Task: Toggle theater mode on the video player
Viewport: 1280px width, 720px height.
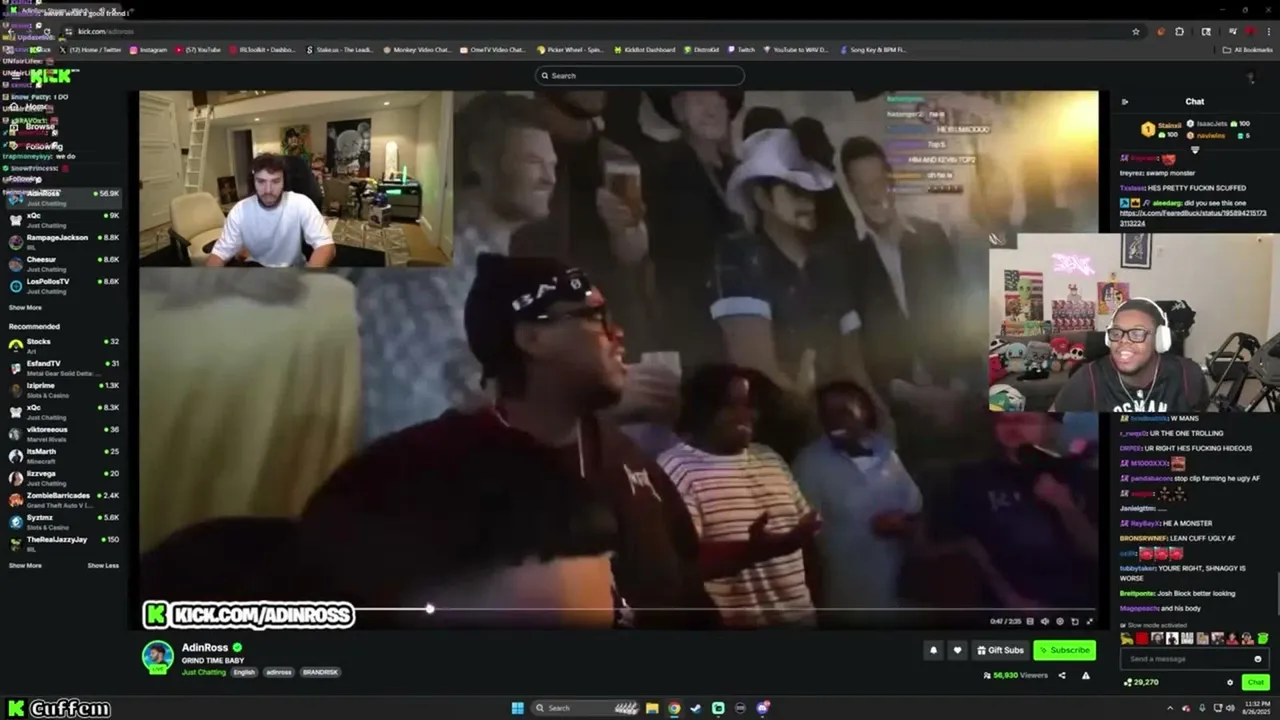Action: click(1075, 622)
